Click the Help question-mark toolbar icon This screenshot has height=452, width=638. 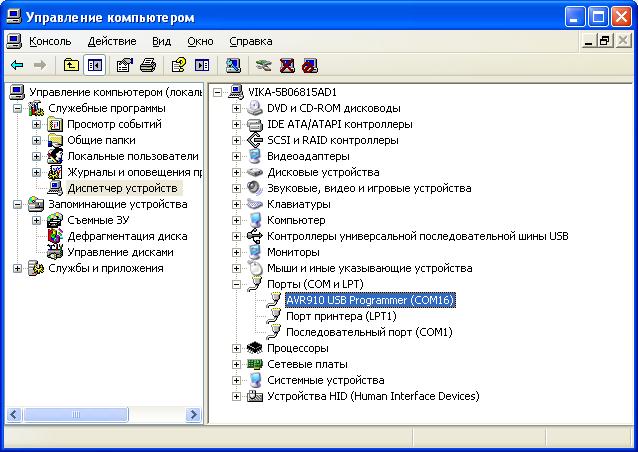tap(179, 65)
